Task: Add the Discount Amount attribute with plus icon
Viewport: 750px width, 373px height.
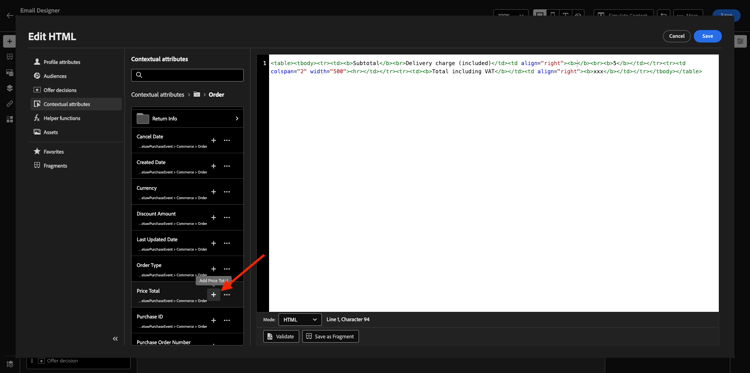Action: click(213, 218)
